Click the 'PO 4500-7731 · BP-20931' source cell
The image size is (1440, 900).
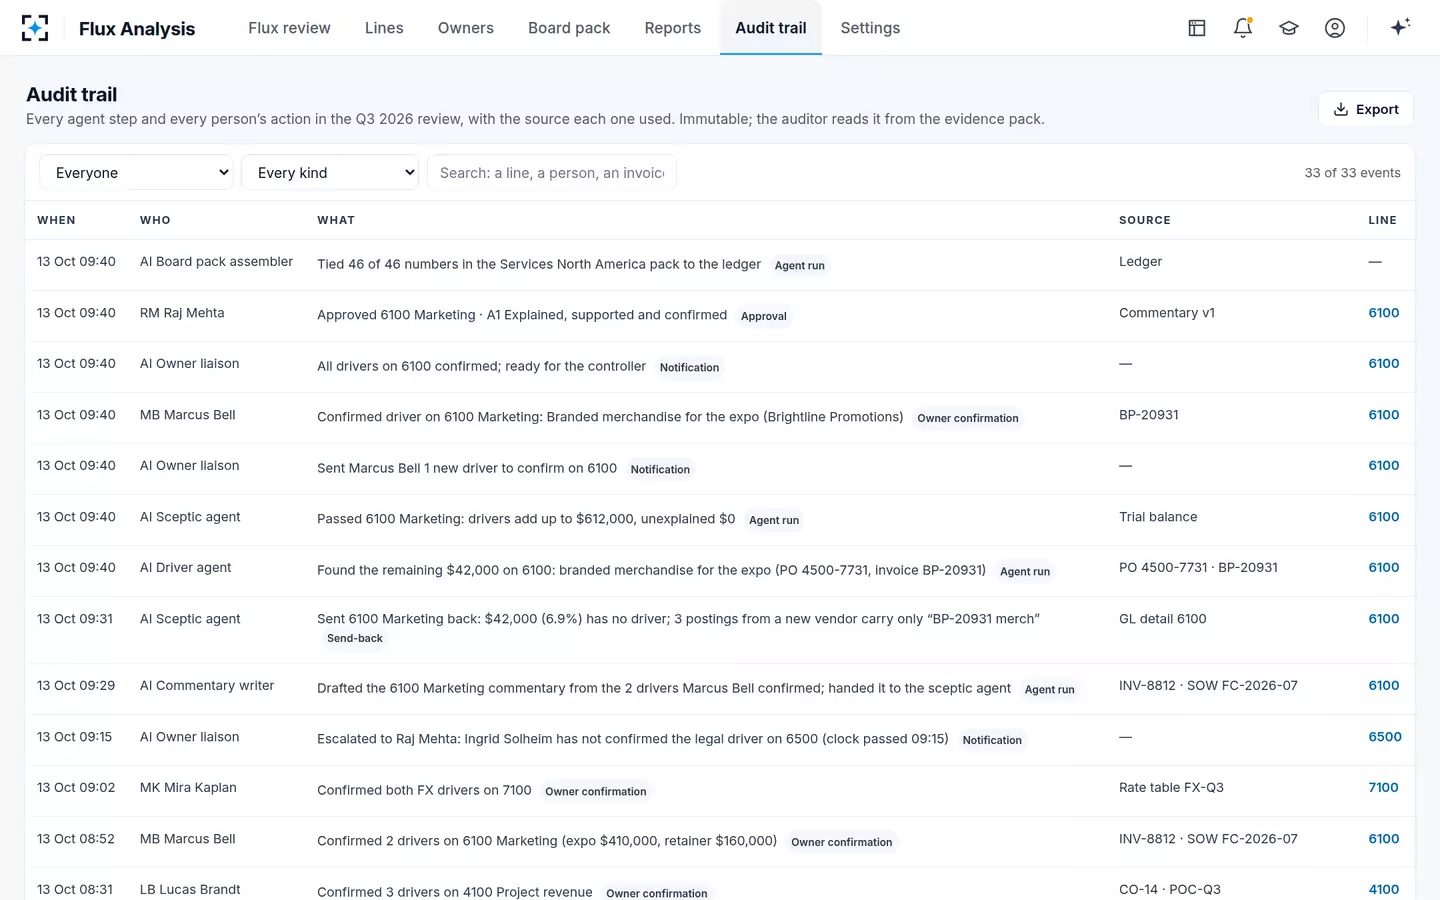[1198, 568]
